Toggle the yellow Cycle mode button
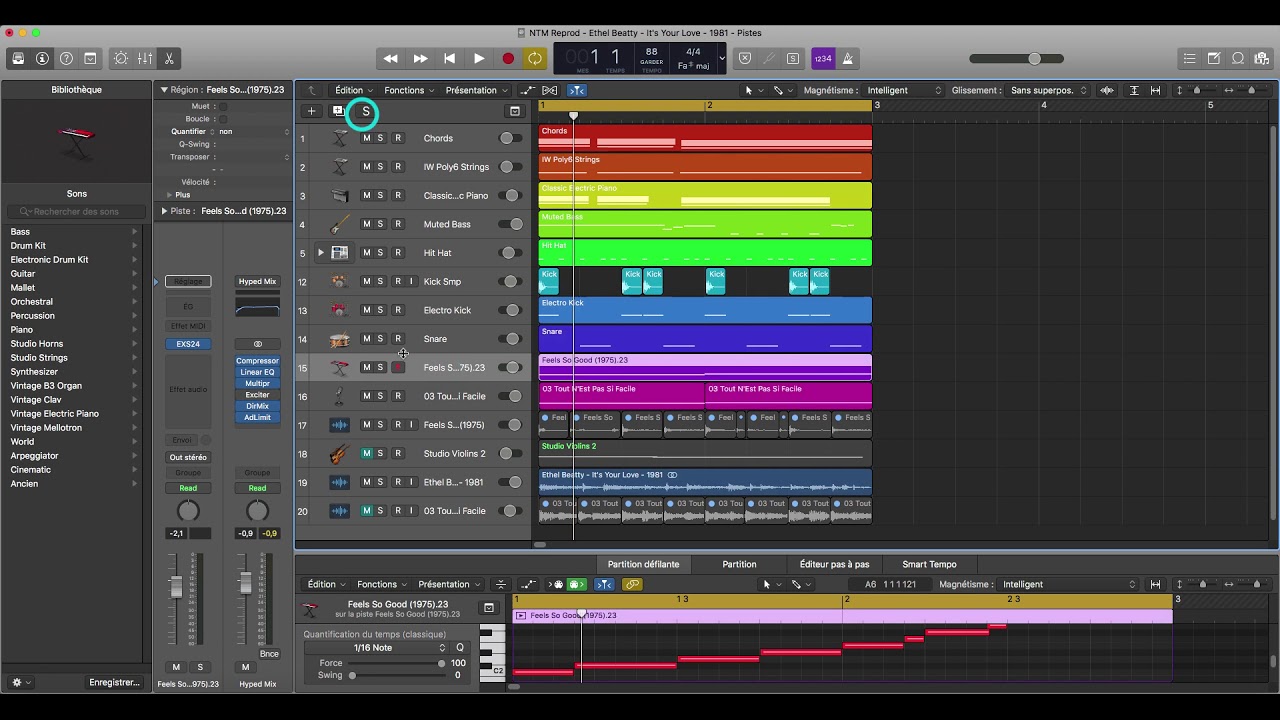 click(535, 59)
